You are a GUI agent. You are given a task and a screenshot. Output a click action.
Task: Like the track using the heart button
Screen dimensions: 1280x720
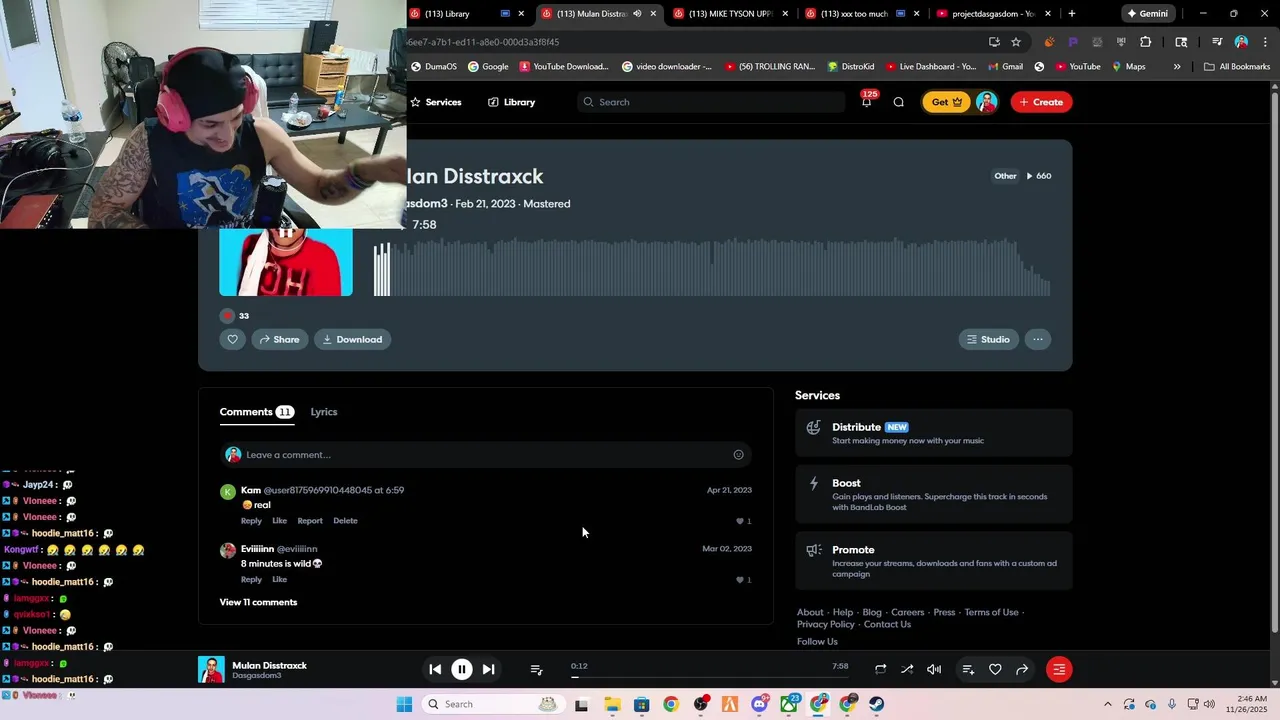point(232,339)
